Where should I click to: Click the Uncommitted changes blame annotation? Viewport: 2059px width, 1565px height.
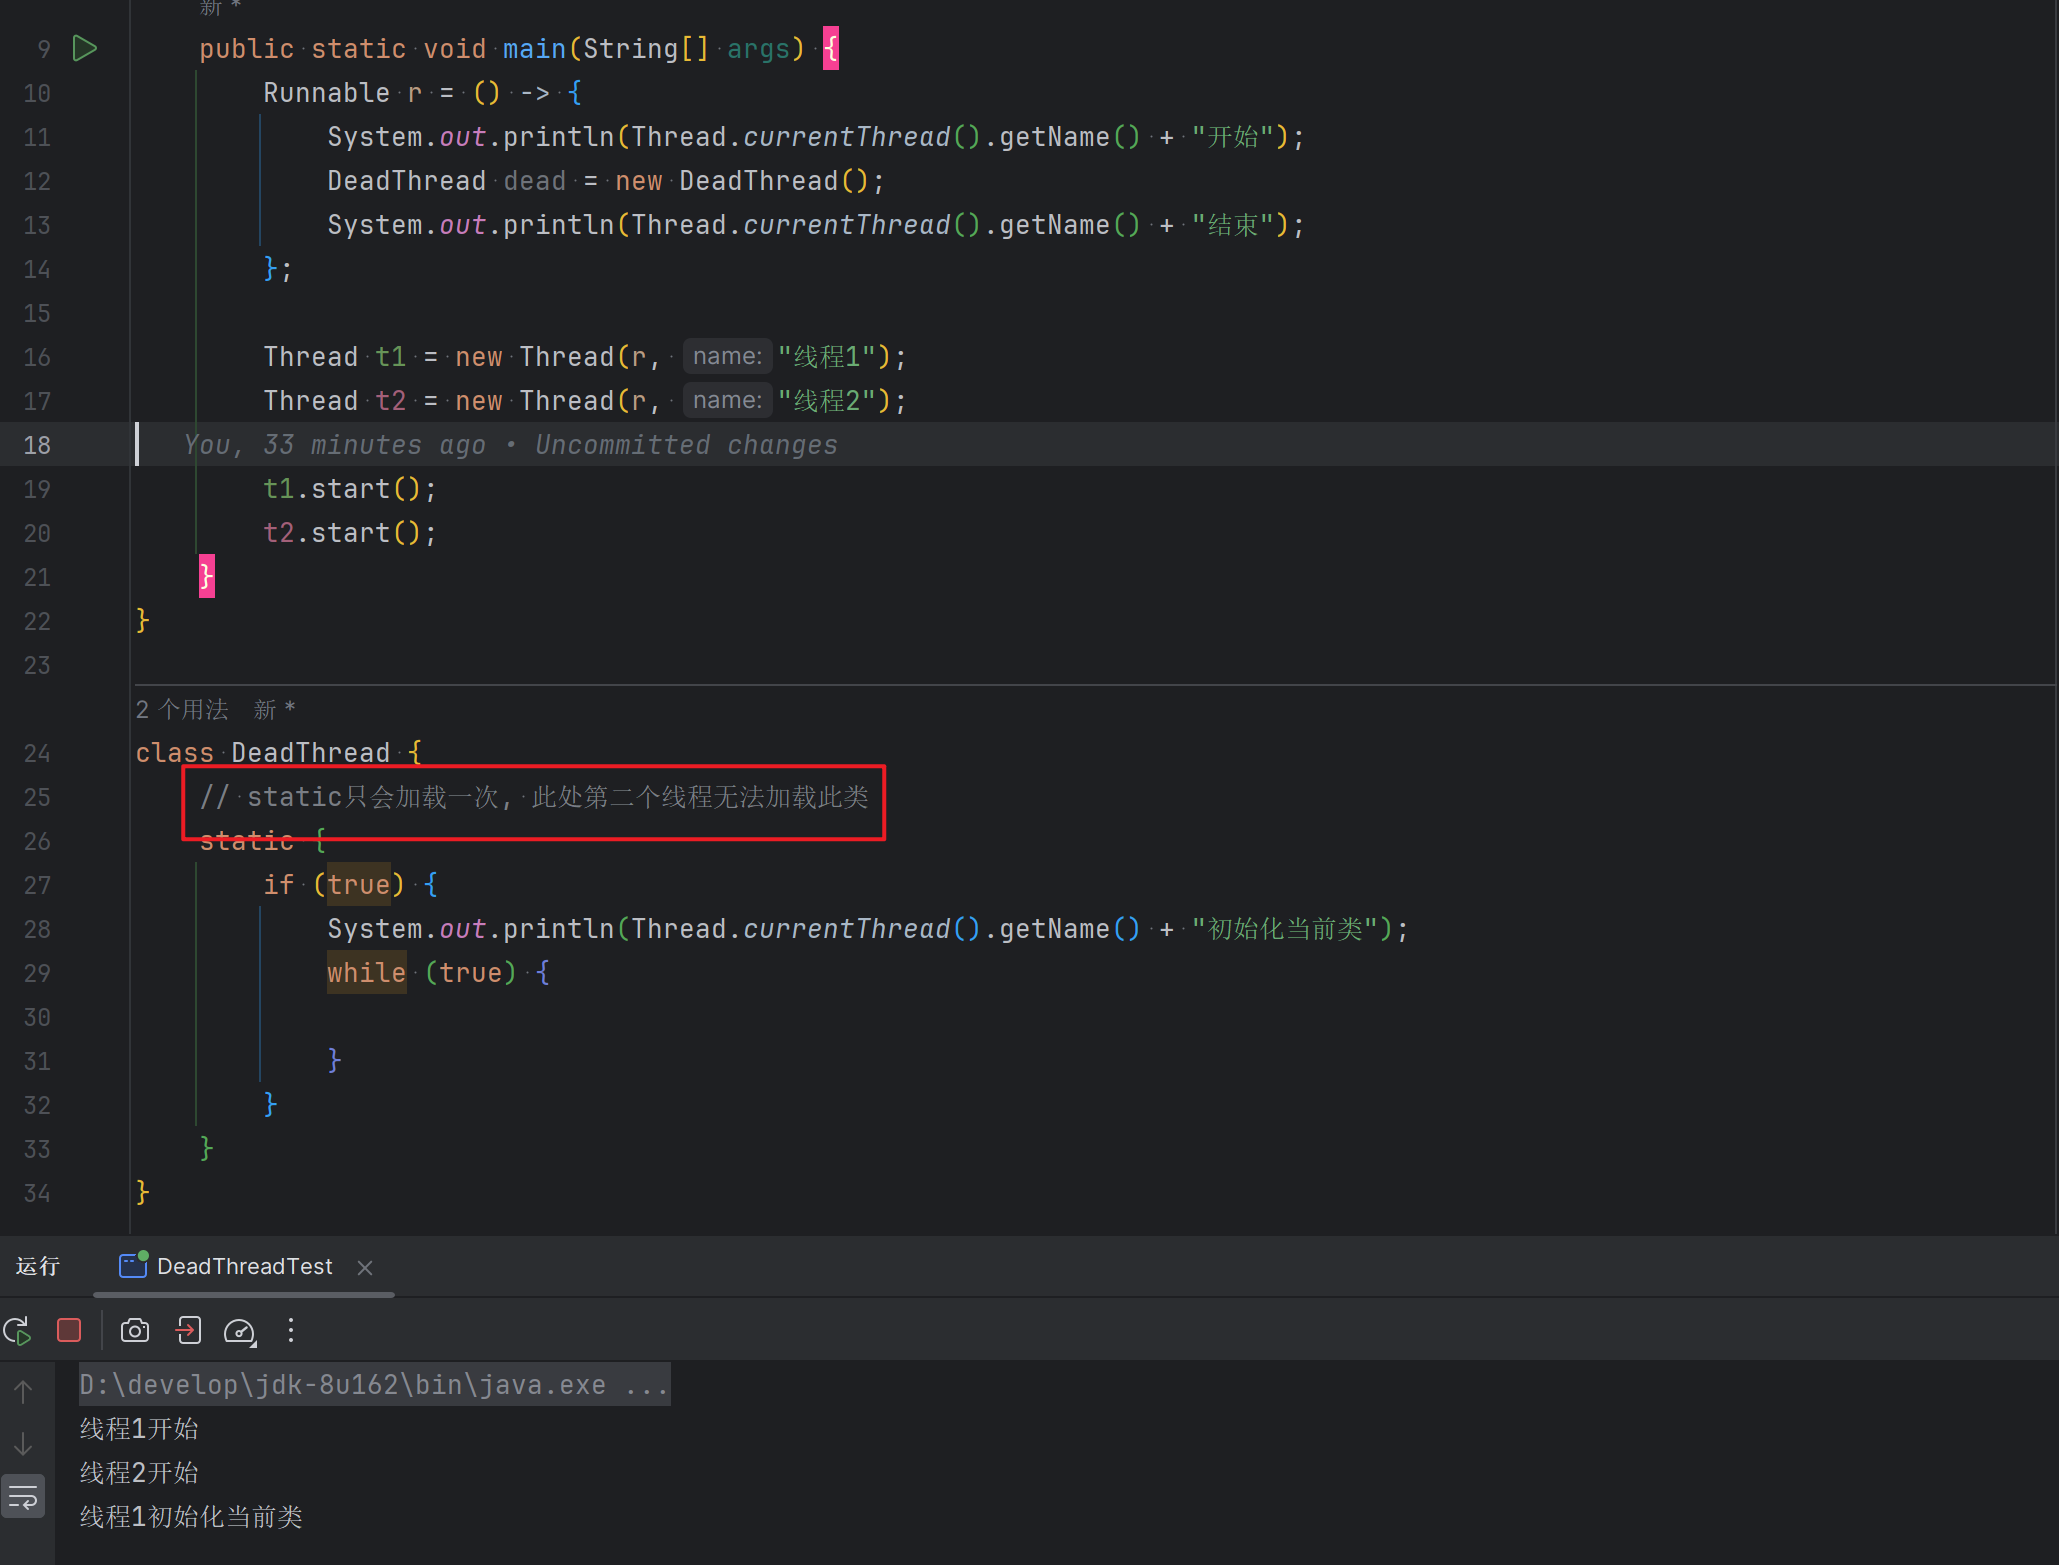686,445
